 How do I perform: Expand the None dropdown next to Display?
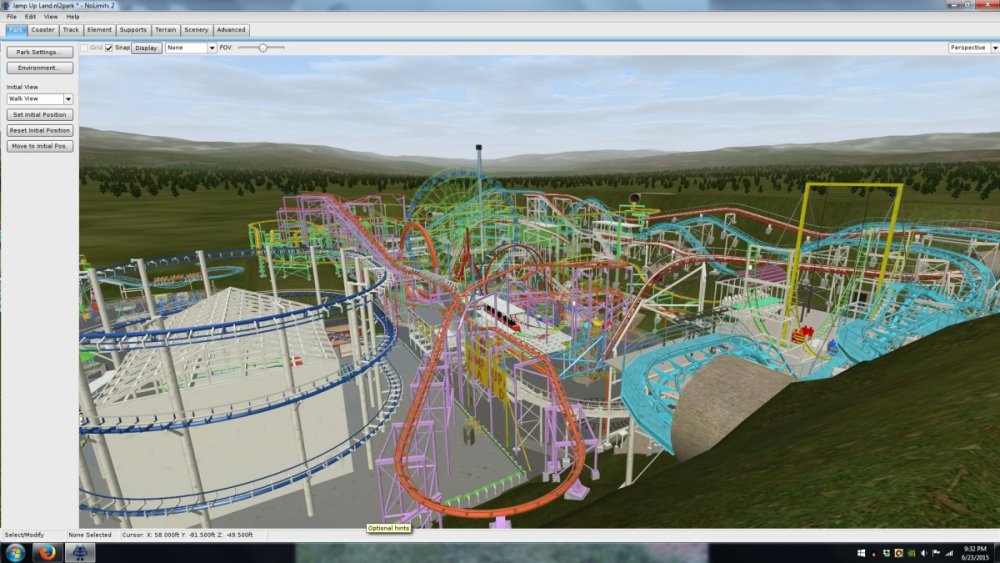point(190,47)
